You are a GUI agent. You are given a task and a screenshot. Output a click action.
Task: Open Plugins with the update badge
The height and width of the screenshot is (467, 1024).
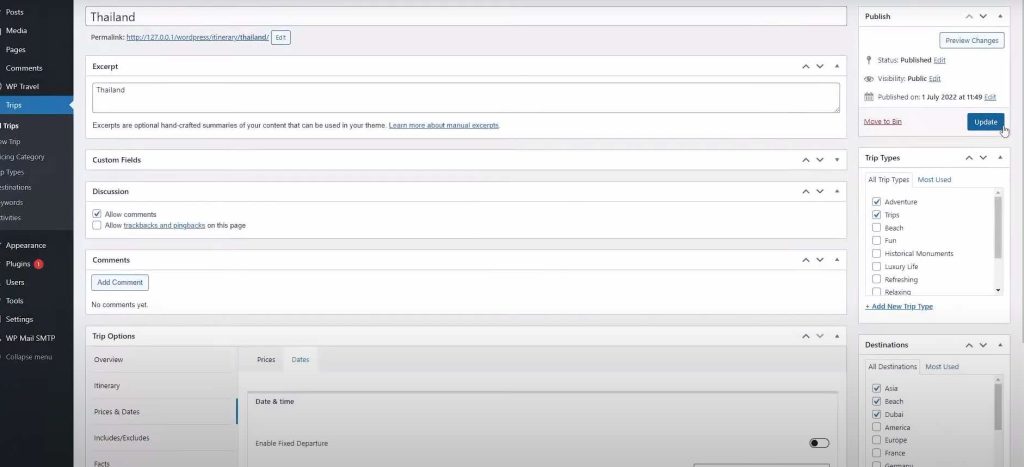[24, 264]
